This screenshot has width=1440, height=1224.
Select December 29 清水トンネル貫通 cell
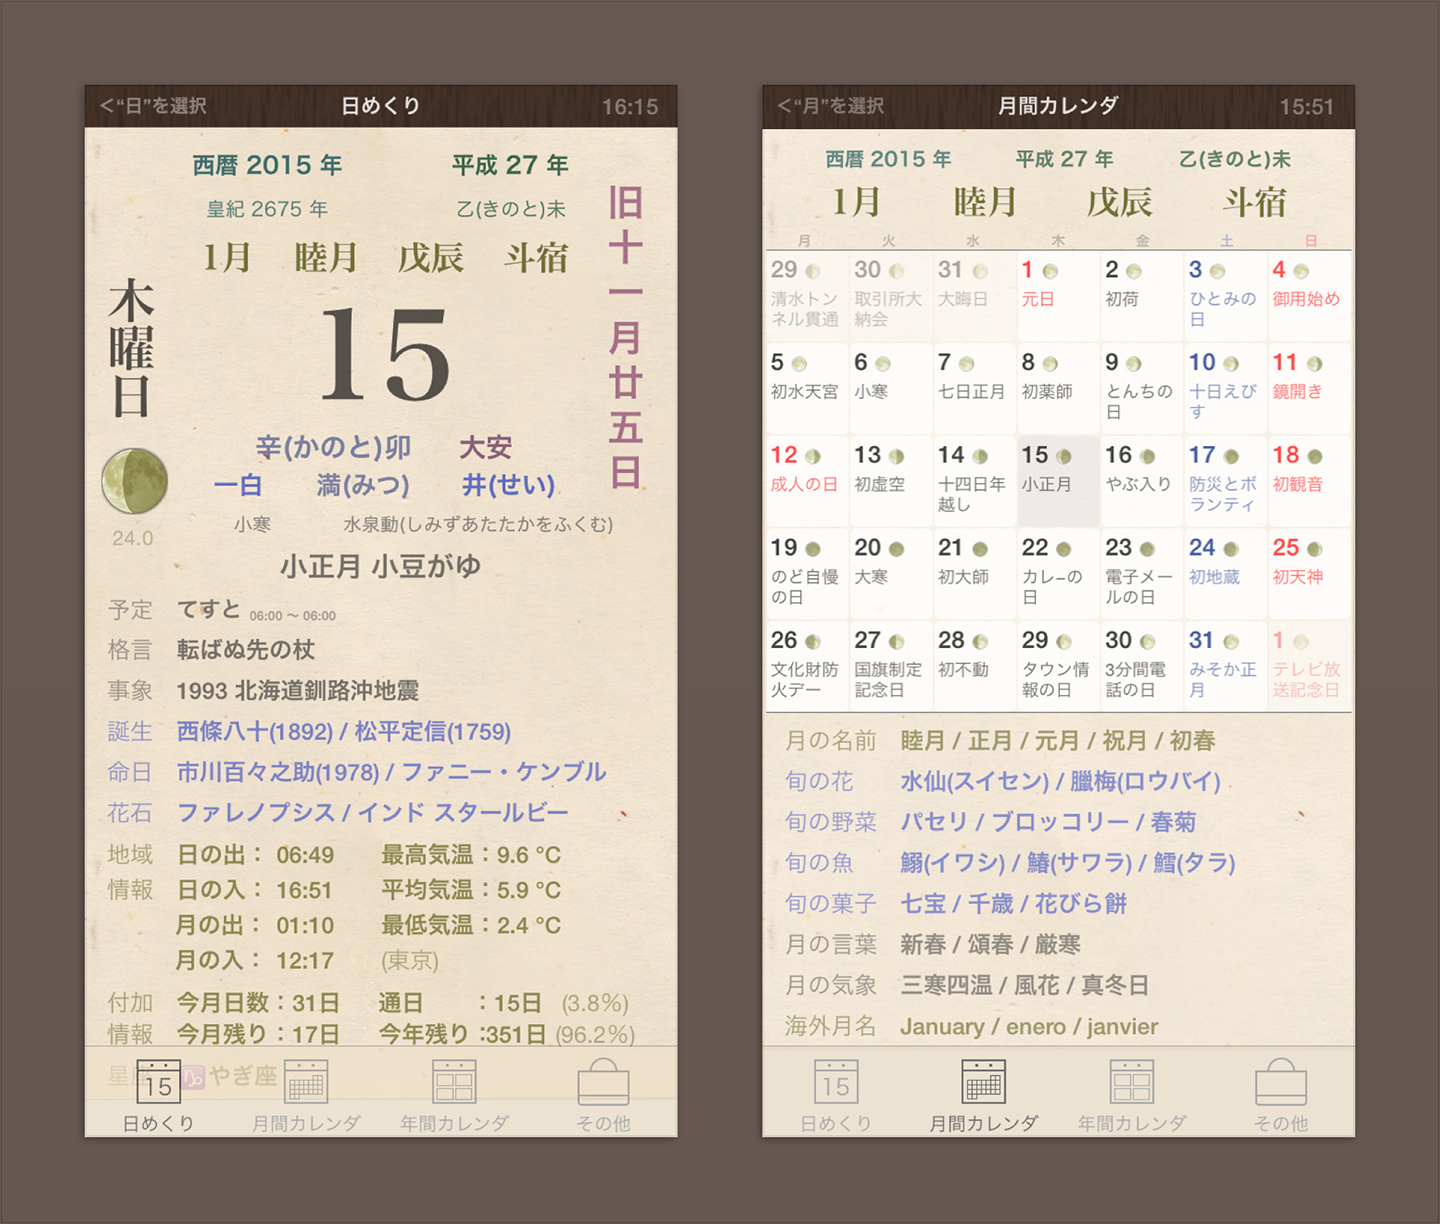807,297
